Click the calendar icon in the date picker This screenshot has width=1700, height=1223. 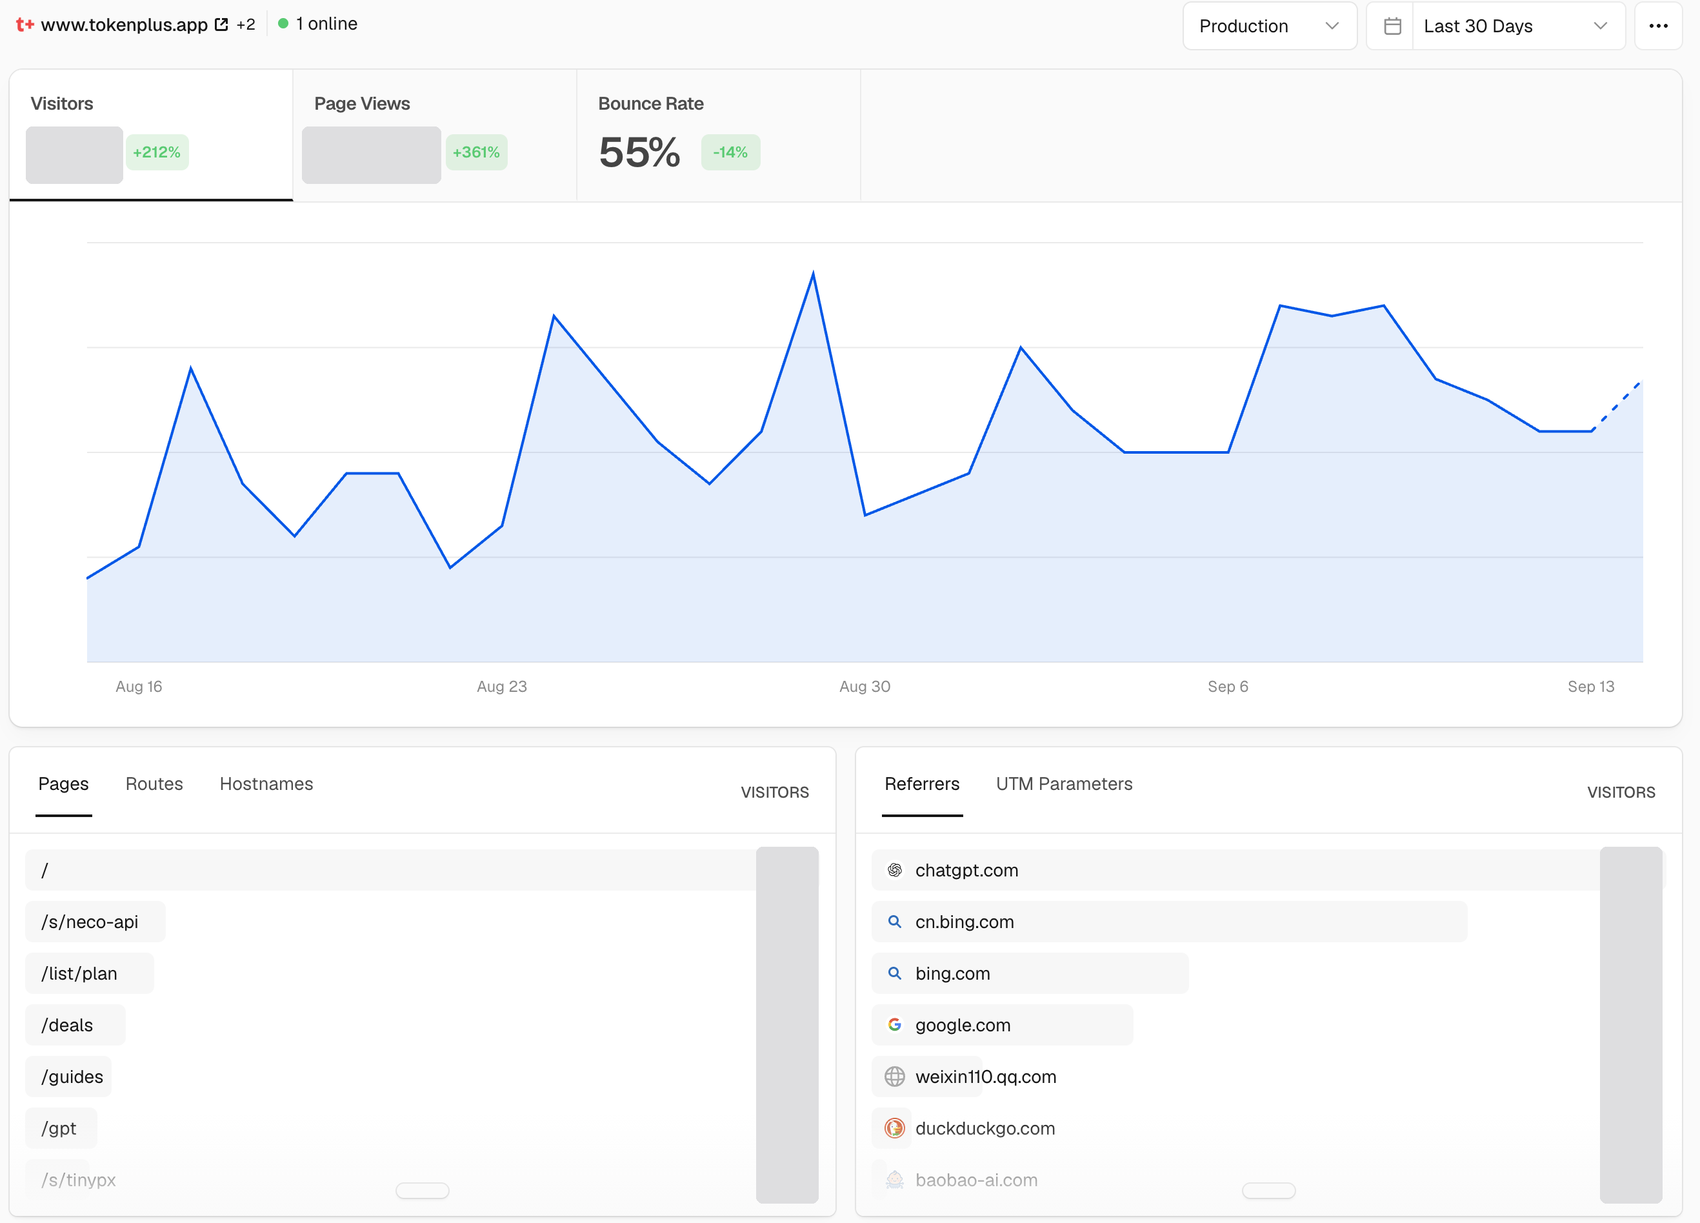coord(1392,26)
